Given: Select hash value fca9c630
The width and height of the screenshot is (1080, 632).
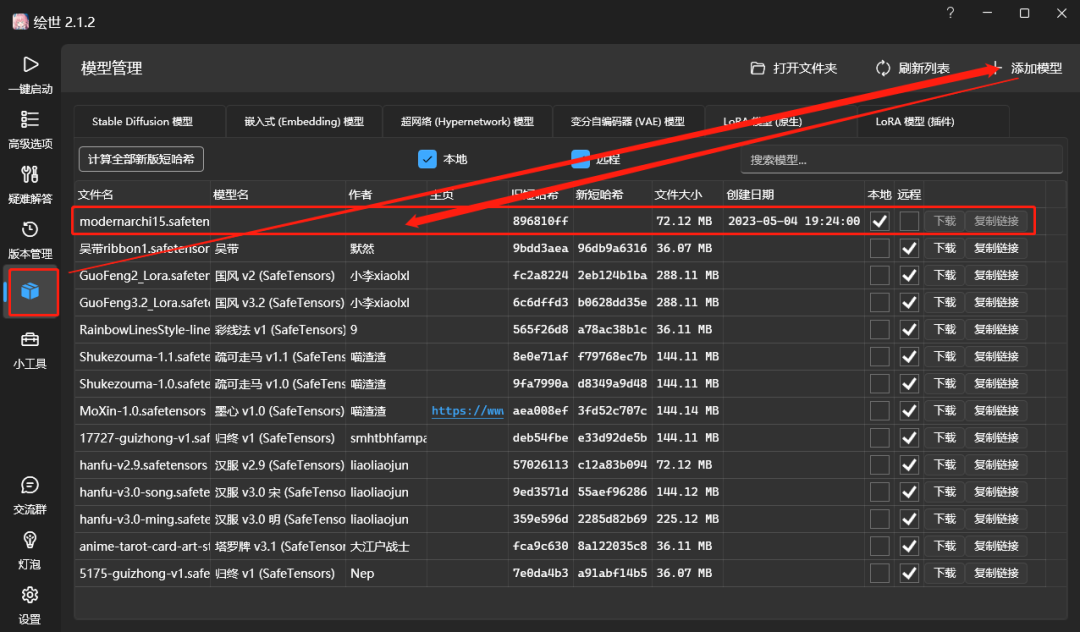Looking at the screenshot, I should point(541,546).
